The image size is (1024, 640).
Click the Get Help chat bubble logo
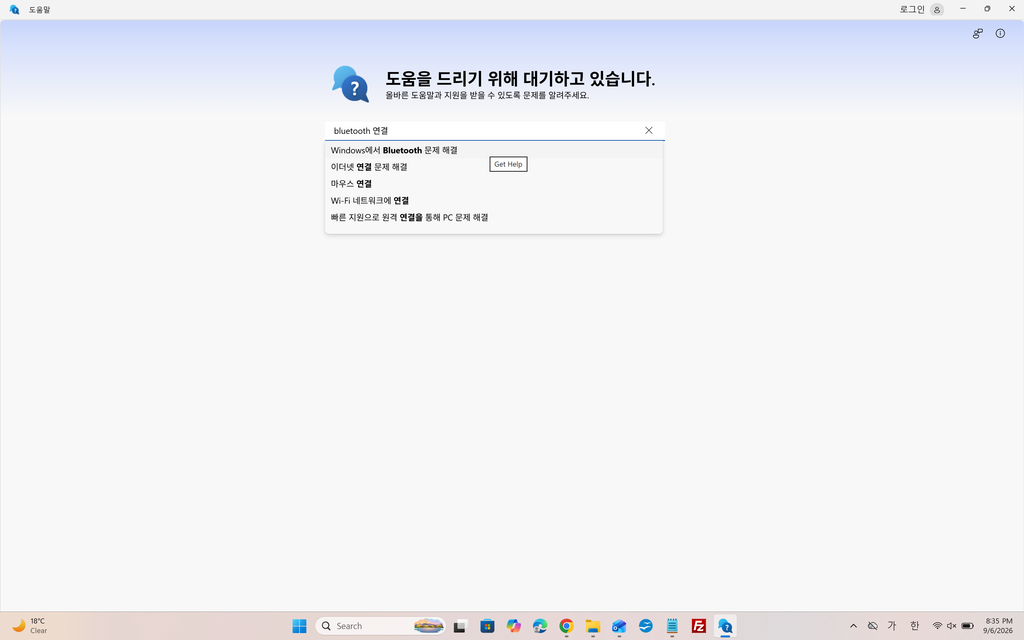(351, 84)
